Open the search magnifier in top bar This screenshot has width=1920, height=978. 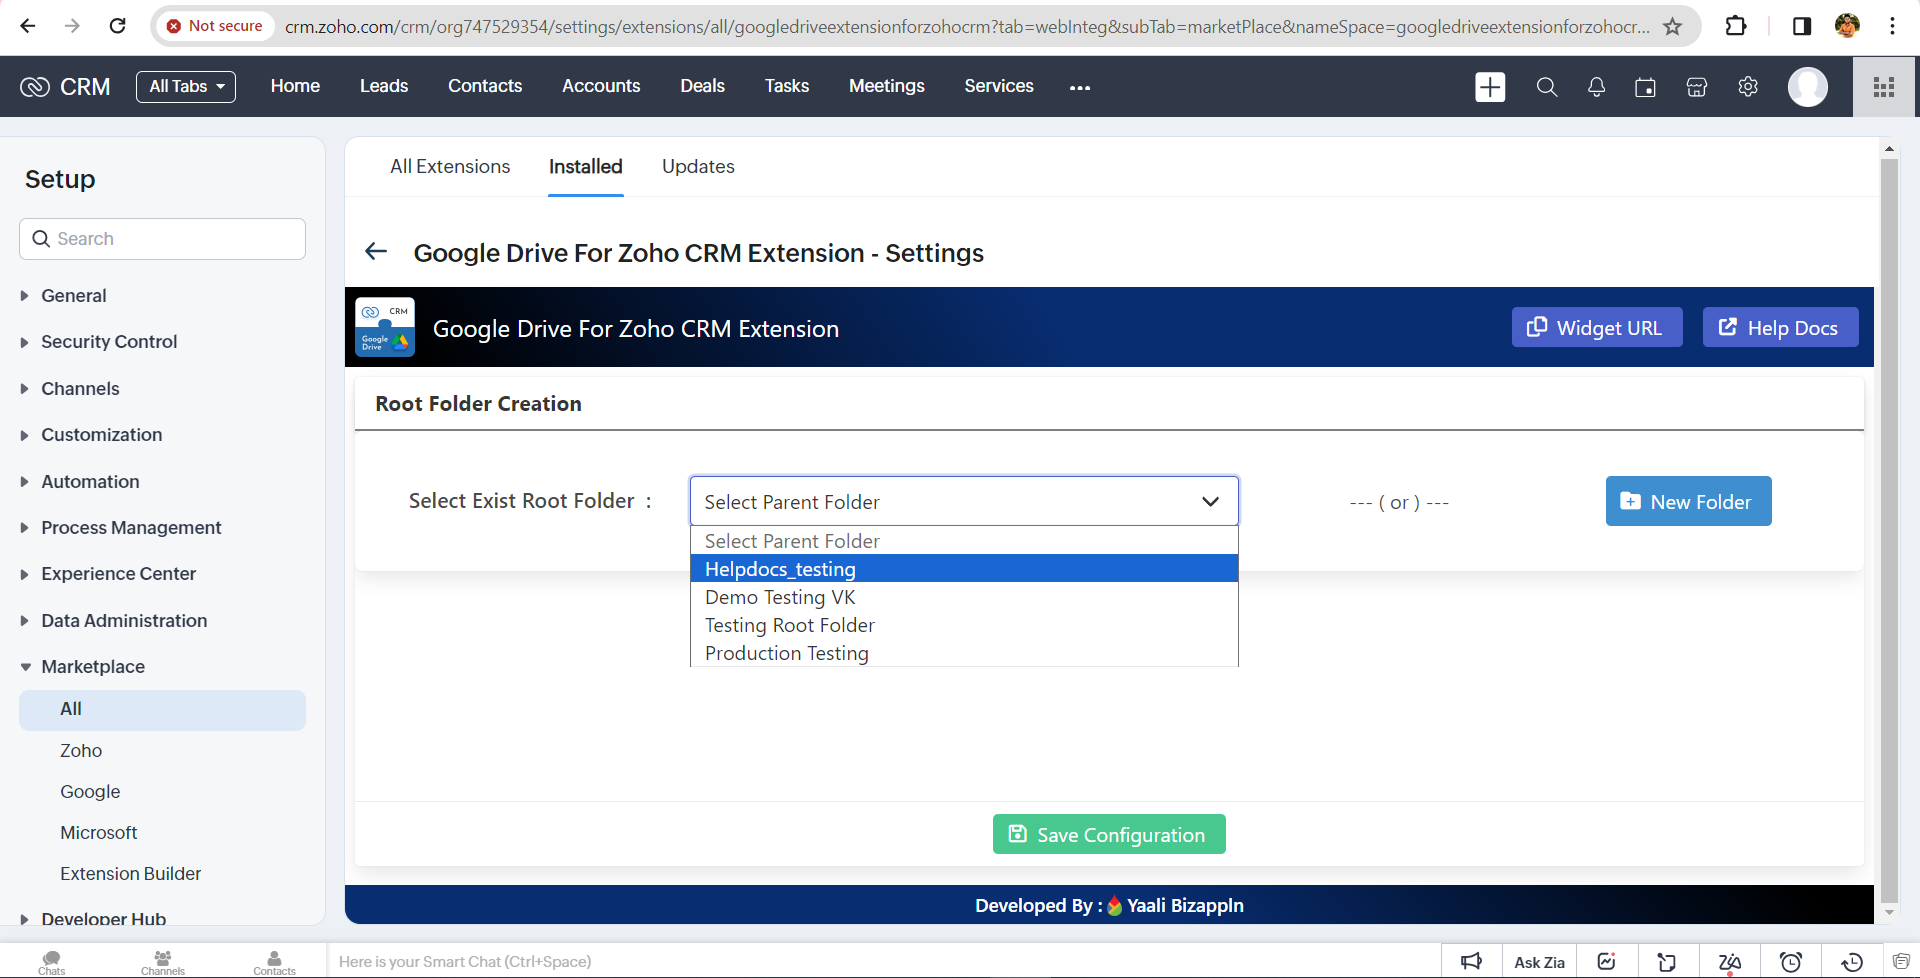(1546, 87)
